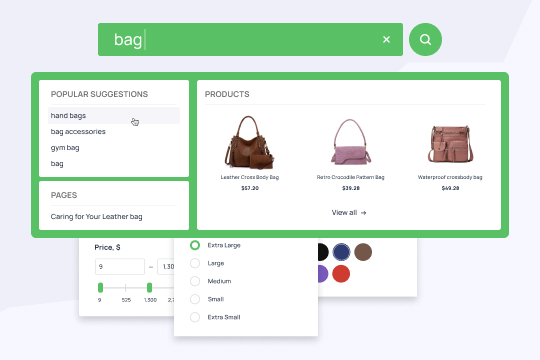The width and height of the screenshot is (540, 360).
Task: Click the 'View all' products link
Action: point(349,213)
